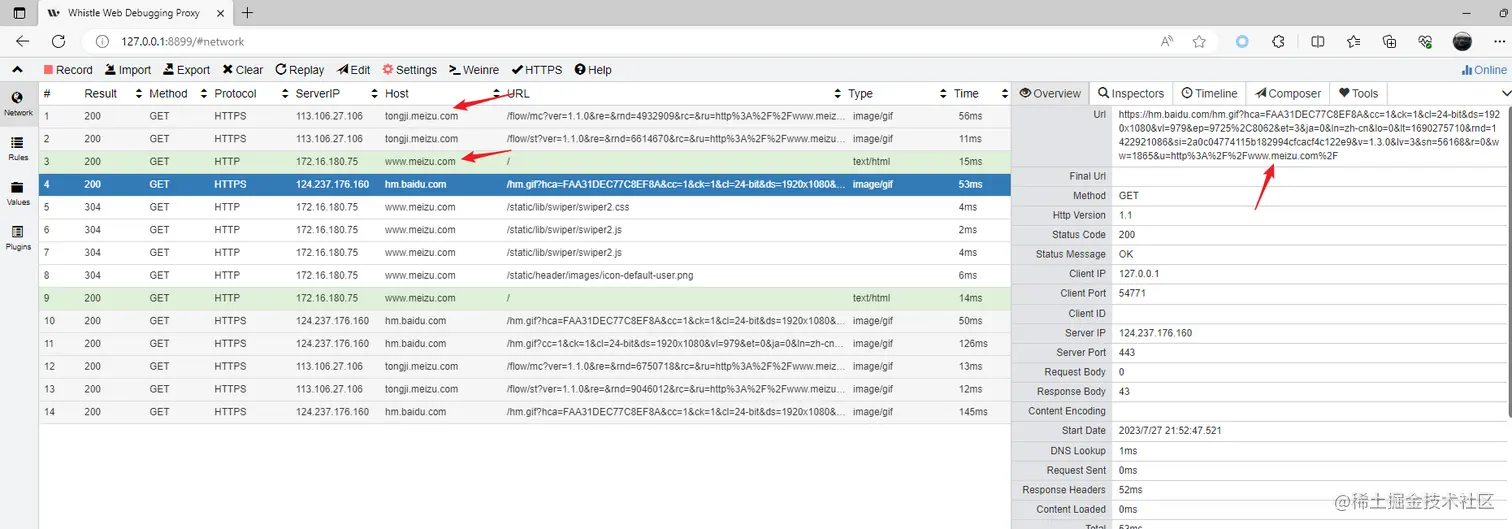Click the Start Date value 2023/7/27
Image resolution: width=1512 pixels, height=529 pixels.
[x=1170, y=431]
